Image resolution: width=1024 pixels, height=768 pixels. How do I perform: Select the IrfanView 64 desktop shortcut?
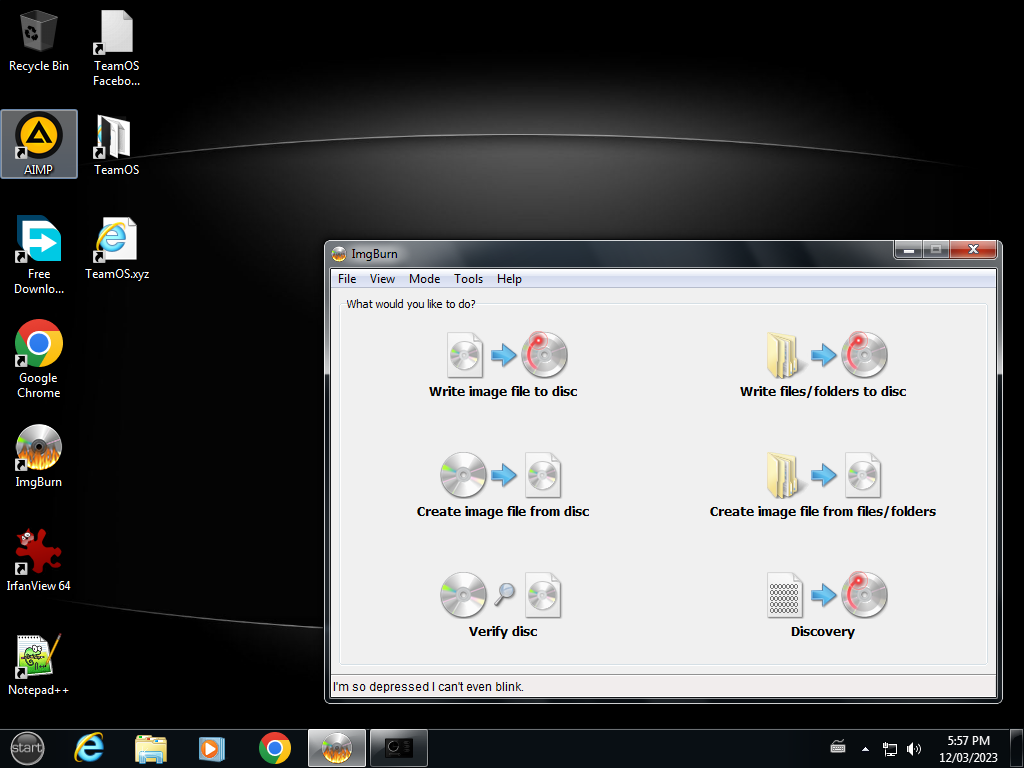point(39,560)
